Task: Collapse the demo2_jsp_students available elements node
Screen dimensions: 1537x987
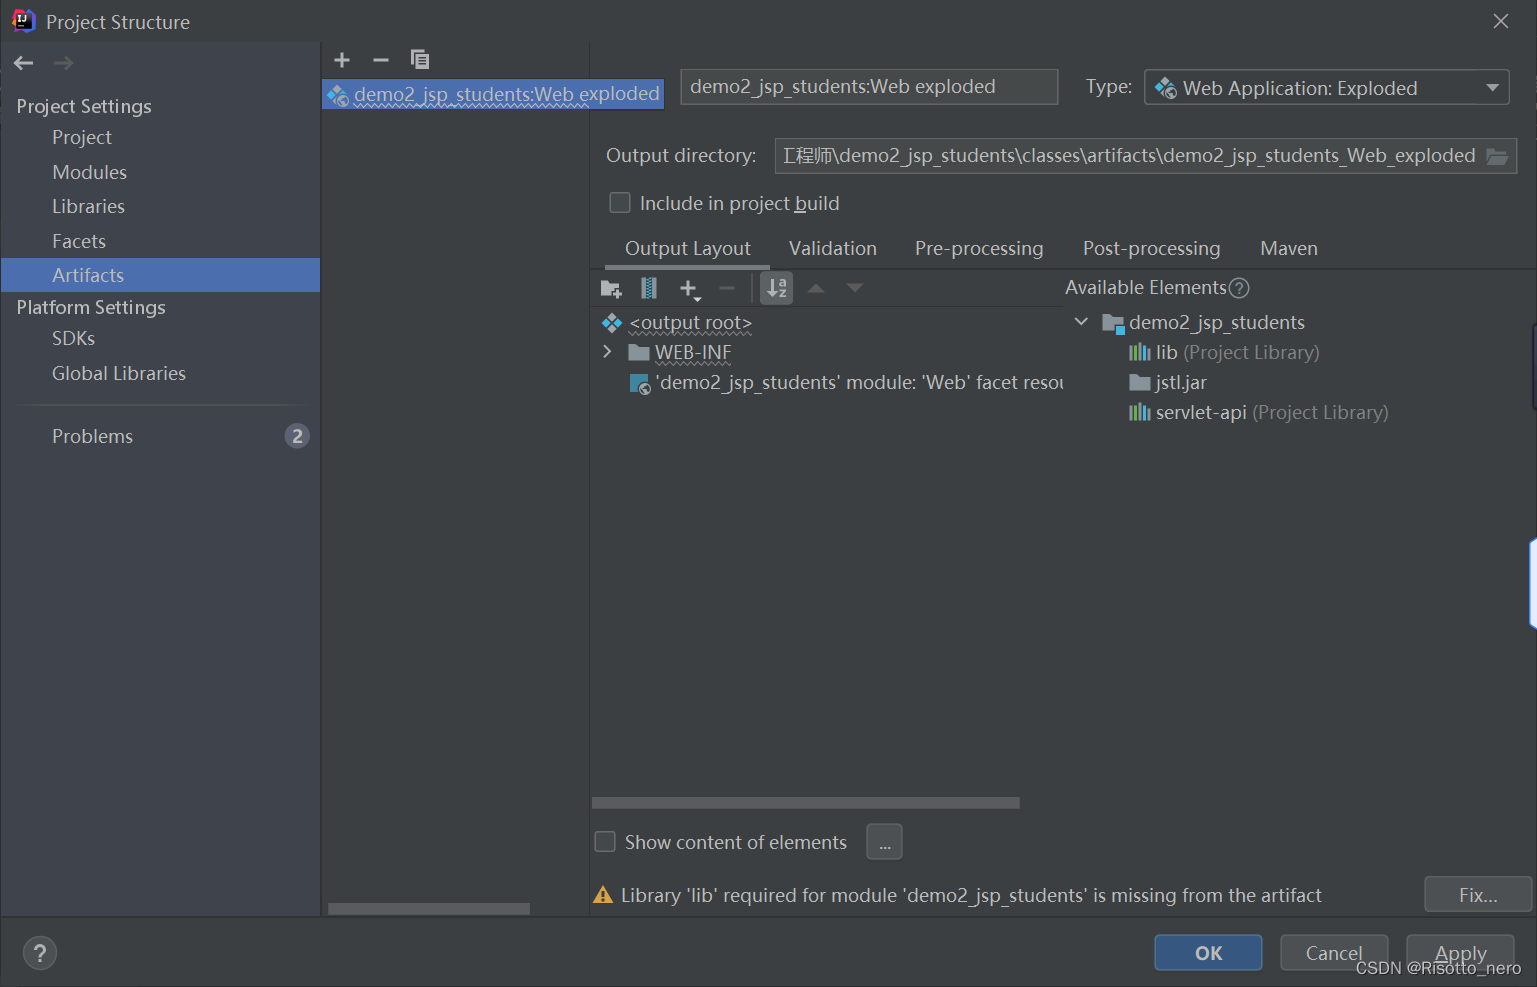Action: coord(1081,322)
